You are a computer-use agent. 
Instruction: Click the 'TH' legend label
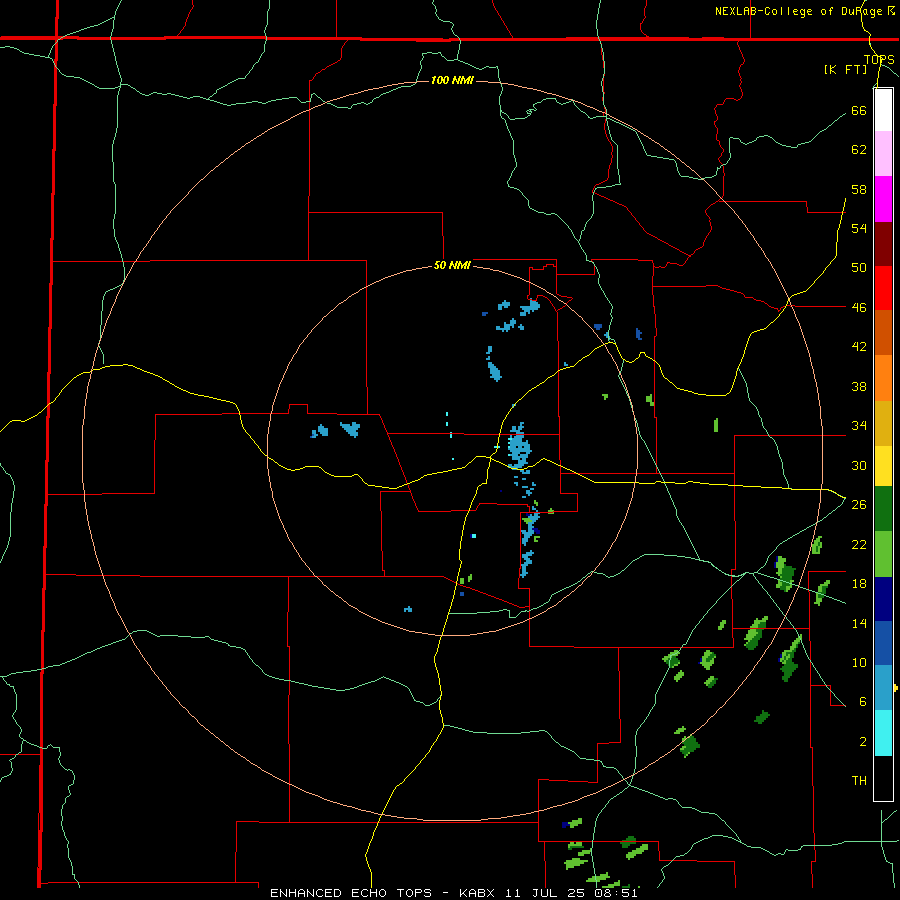pyautogui.click(x=859, y=781)
